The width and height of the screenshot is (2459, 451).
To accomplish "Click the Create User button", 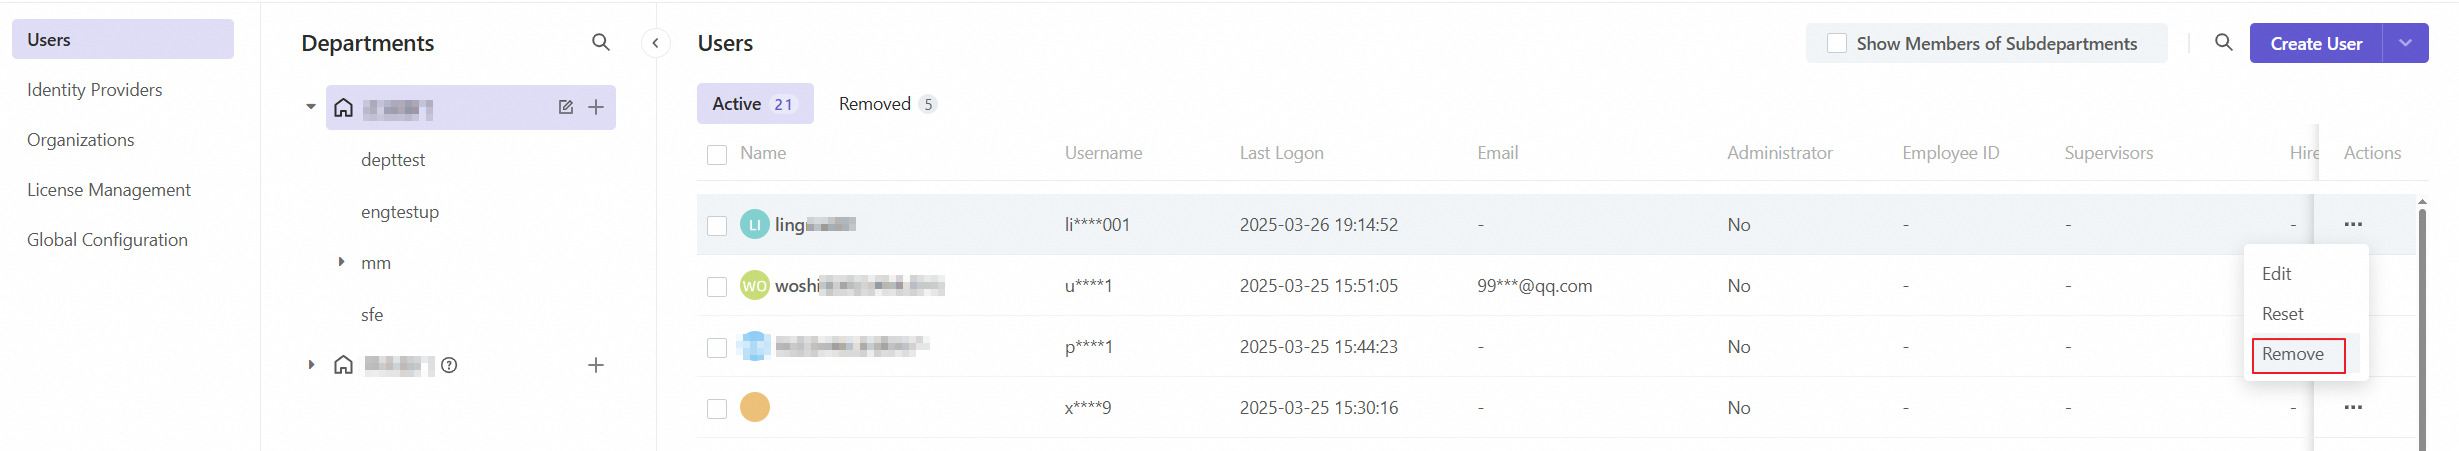I will [x=2315, y=43].
